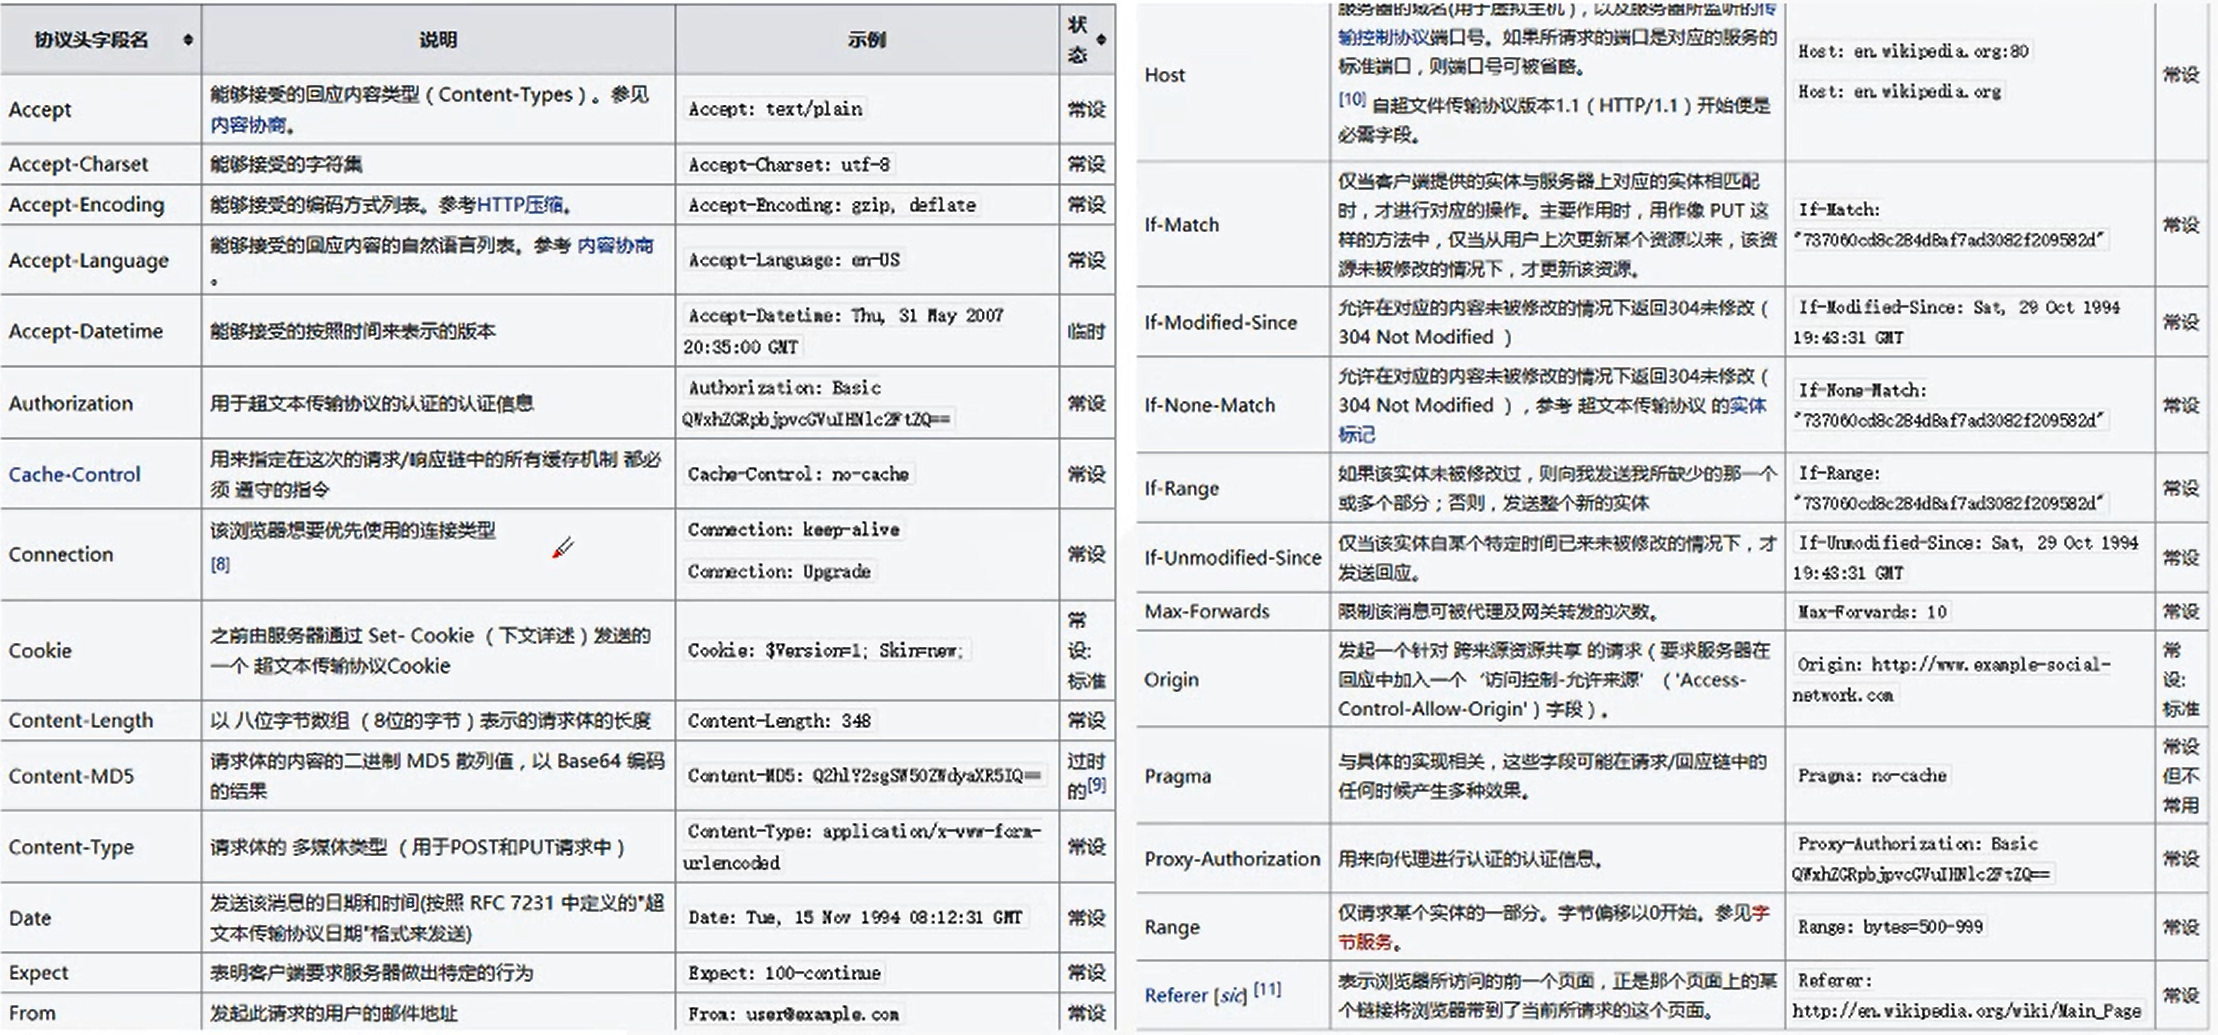Select the Pragma header name
Viewport: 2218px width, 1035px height.
(x=1177, y=776)
